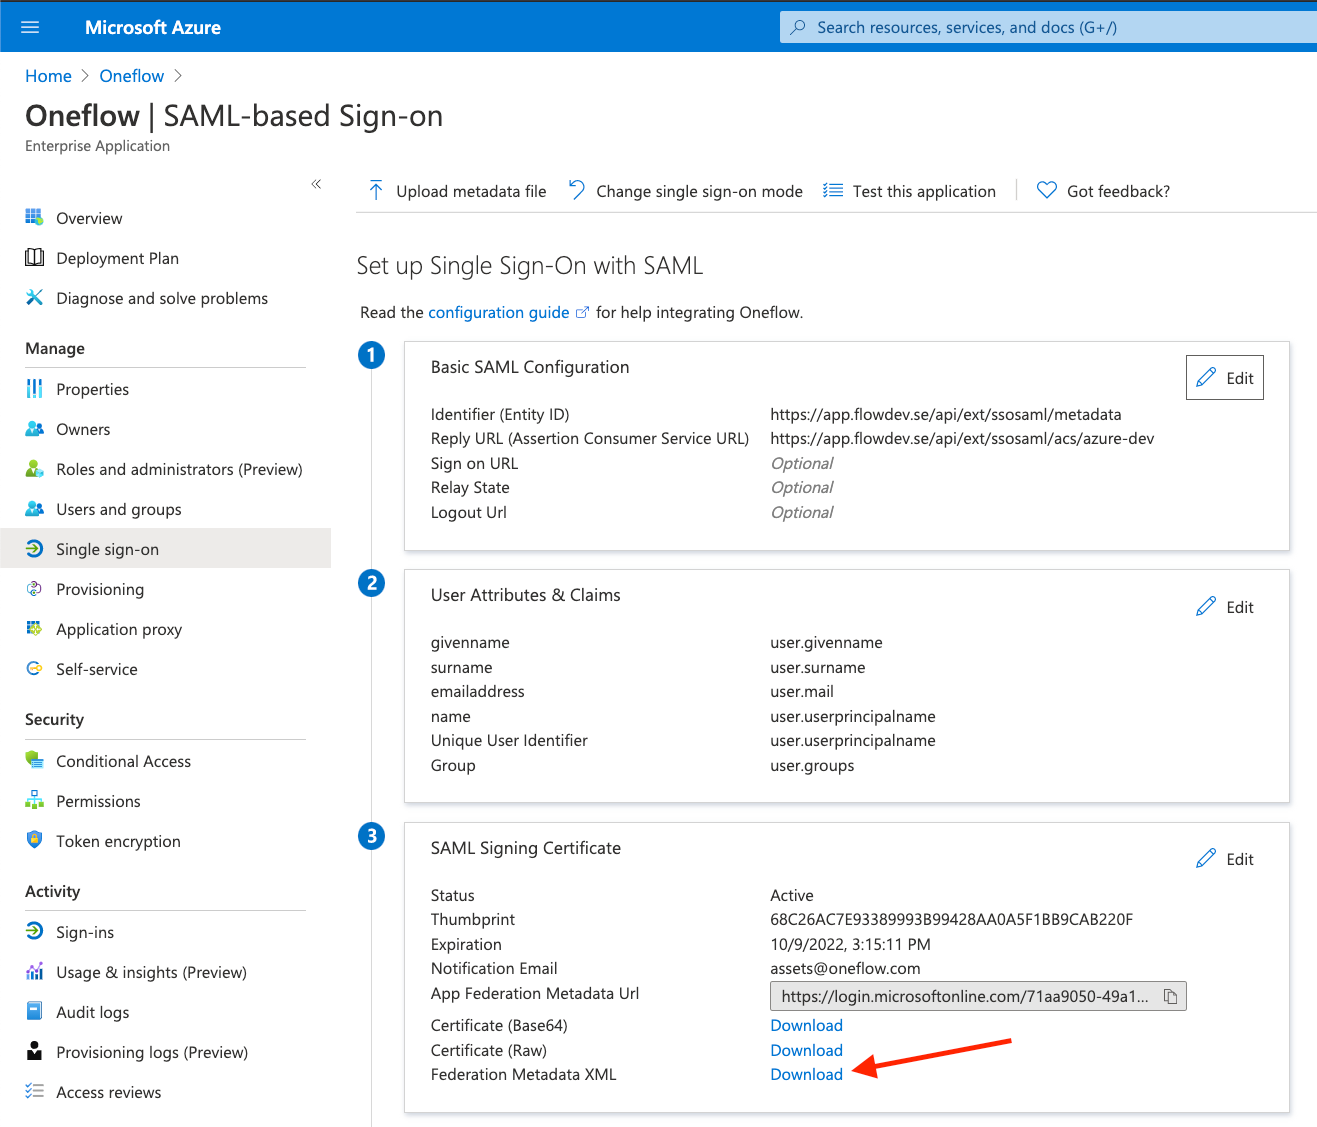Click the search resources field
1317x1127 pixels.
(1046, 27)
